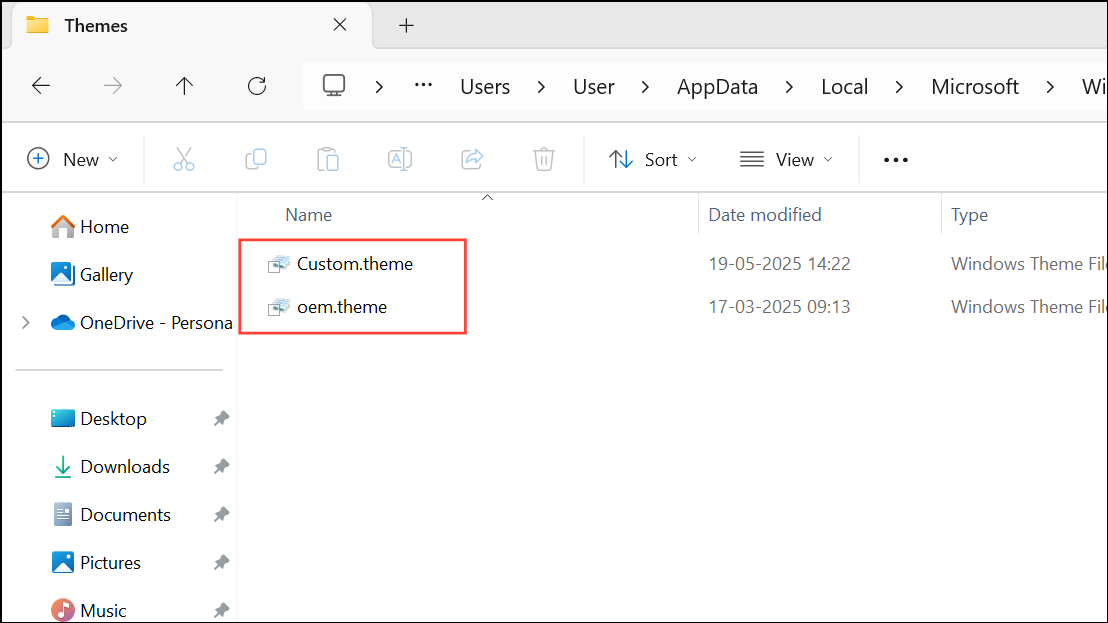The width and height of the screenshot is (1108, 623).
Task: Go back with the left arrow
Action: coord(41,86)
